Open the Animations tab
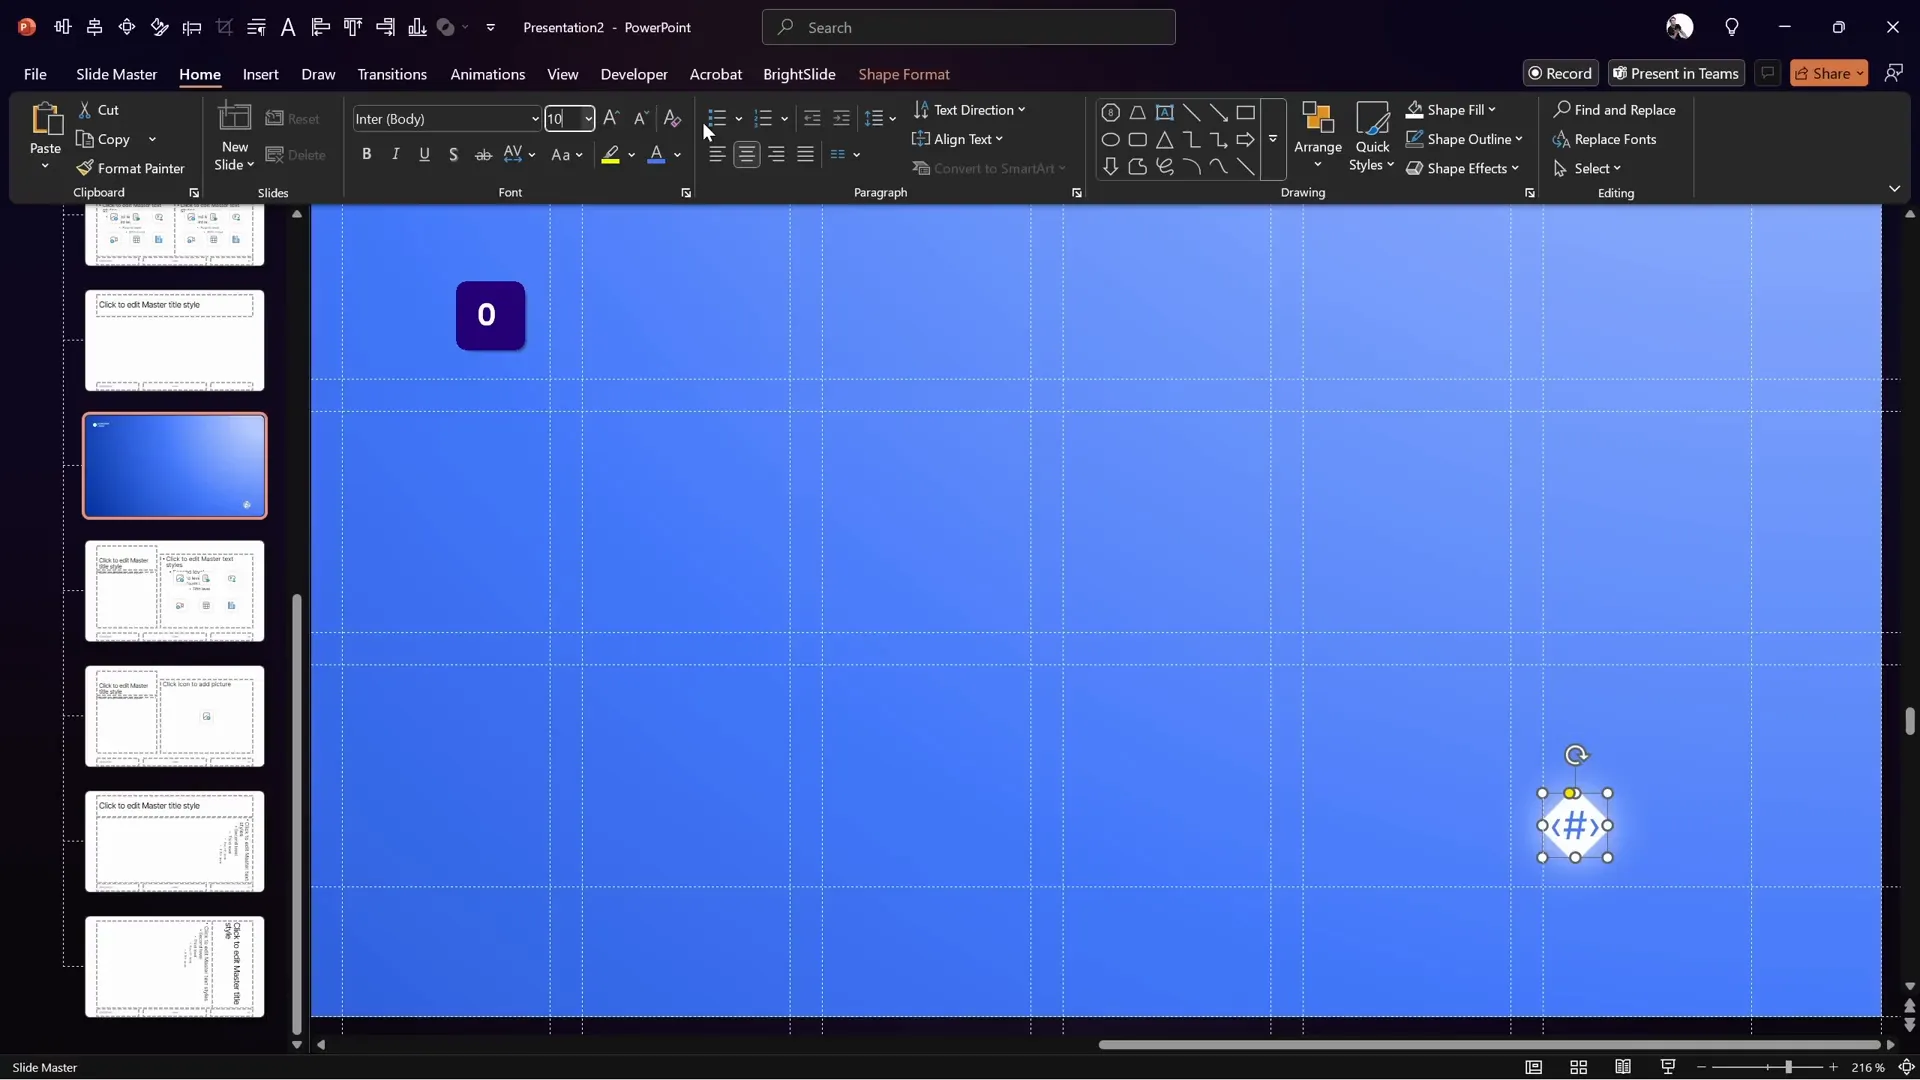The width and height of the screenshot is (1920, 1080). pos(487,74)
